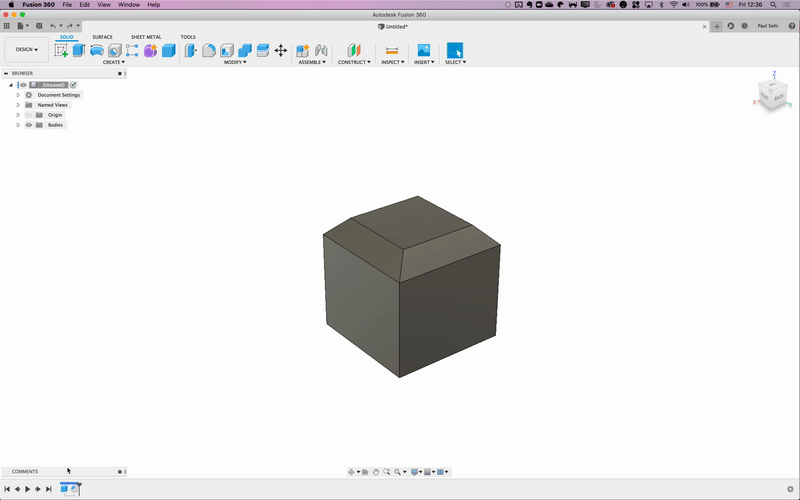The width and height of the screenshot is (800, 500).
Task: Expand the Named Views node
Action: coord(18,105)
